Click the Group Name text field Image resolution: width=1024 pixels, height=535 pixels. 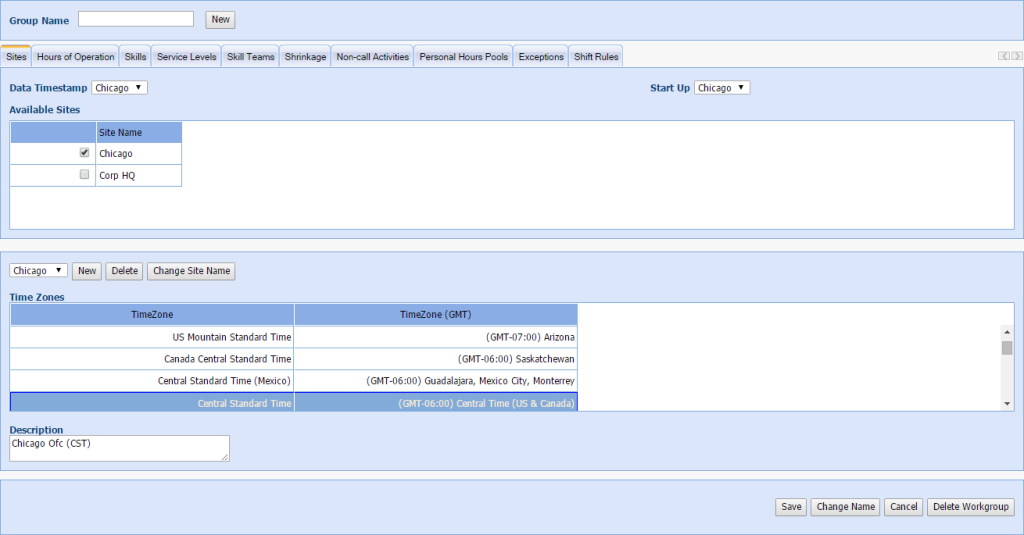(x=136, y=19)
